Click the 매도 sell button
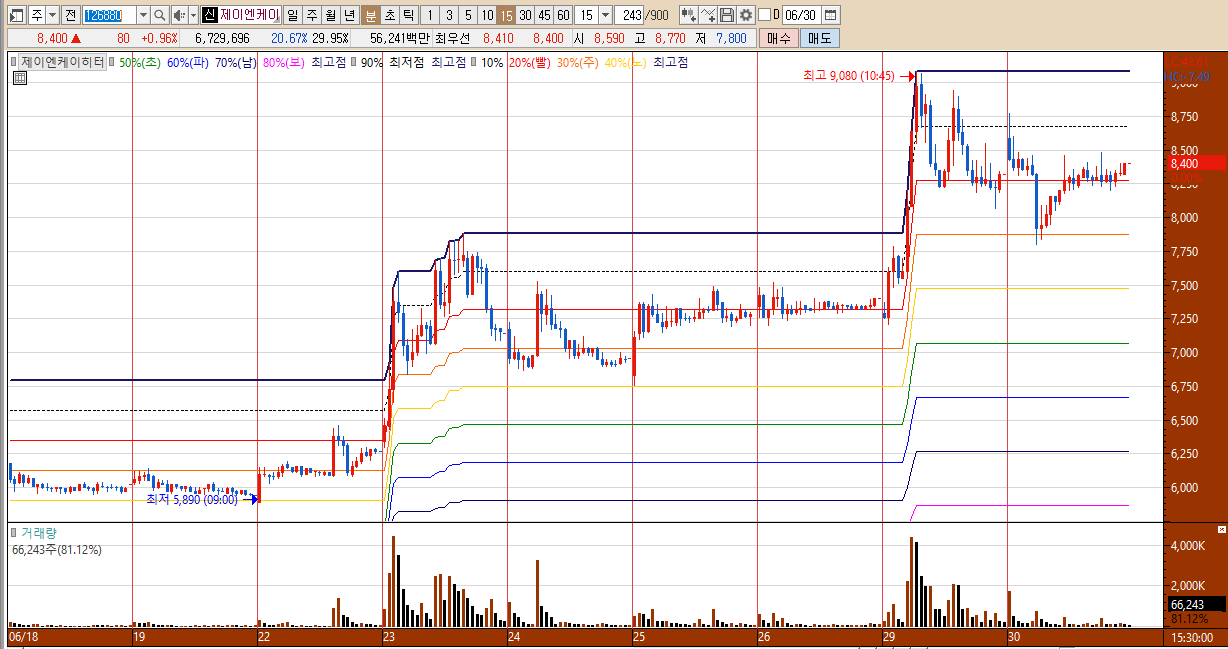 coord(819,38)
